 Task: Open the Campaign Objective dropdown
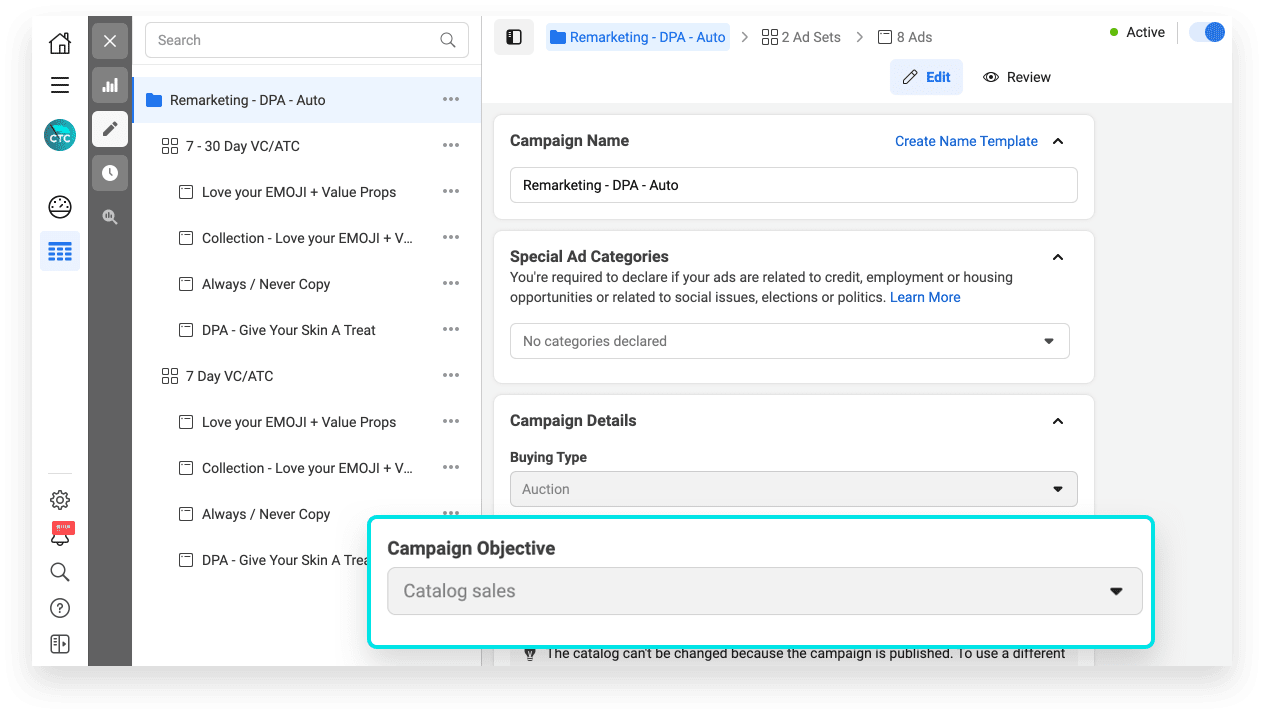click(x=764, y=592)
